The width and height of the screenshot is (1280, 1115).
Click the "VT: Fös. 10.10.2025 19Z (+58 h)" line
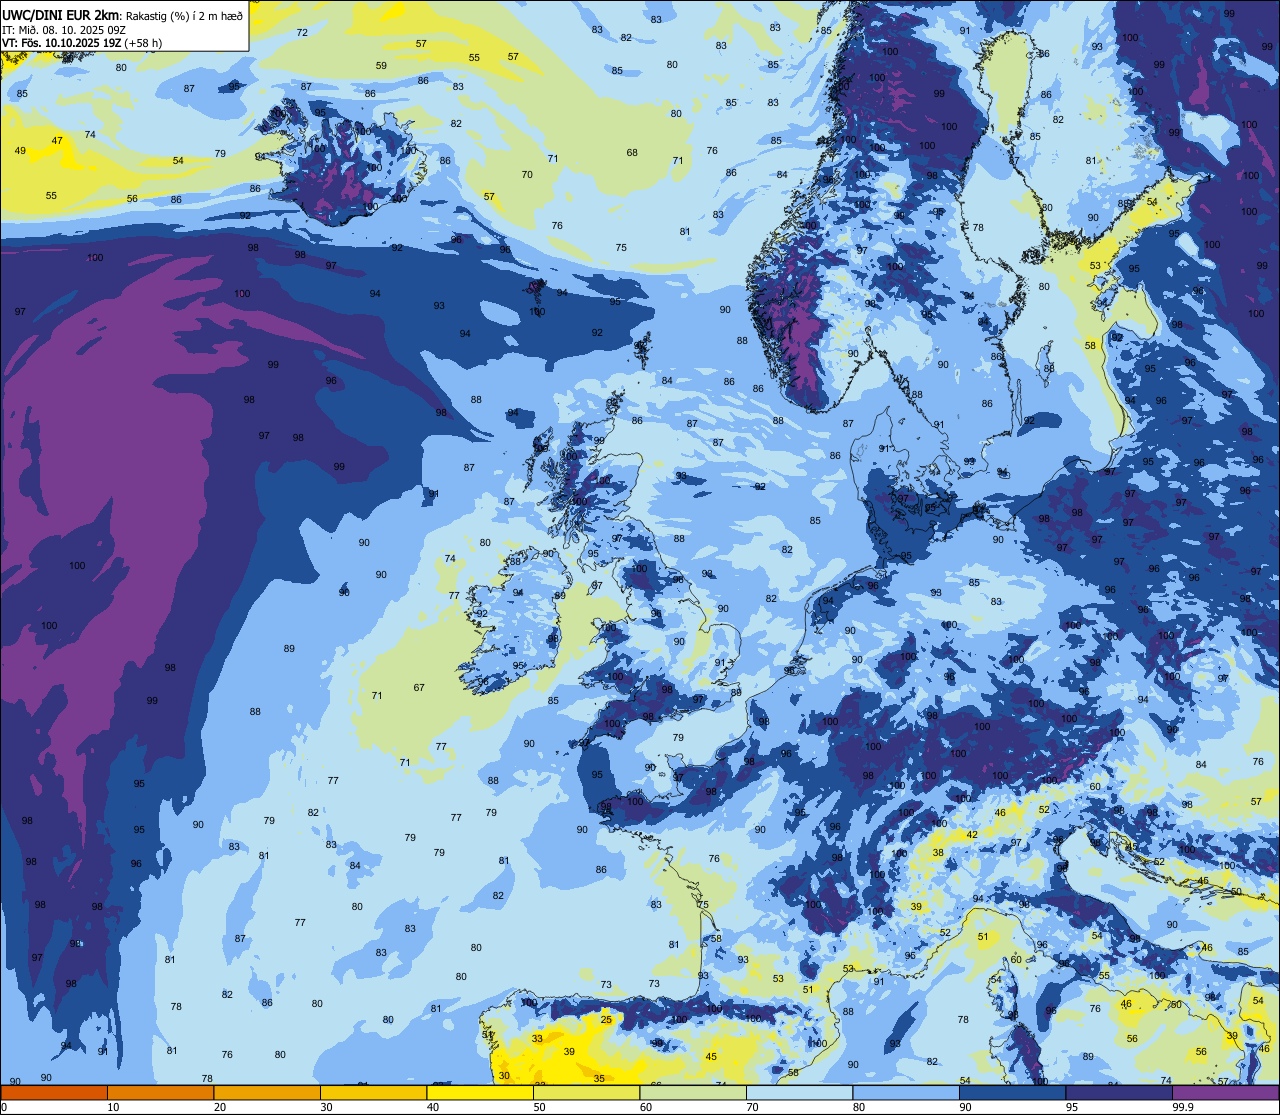82,43
